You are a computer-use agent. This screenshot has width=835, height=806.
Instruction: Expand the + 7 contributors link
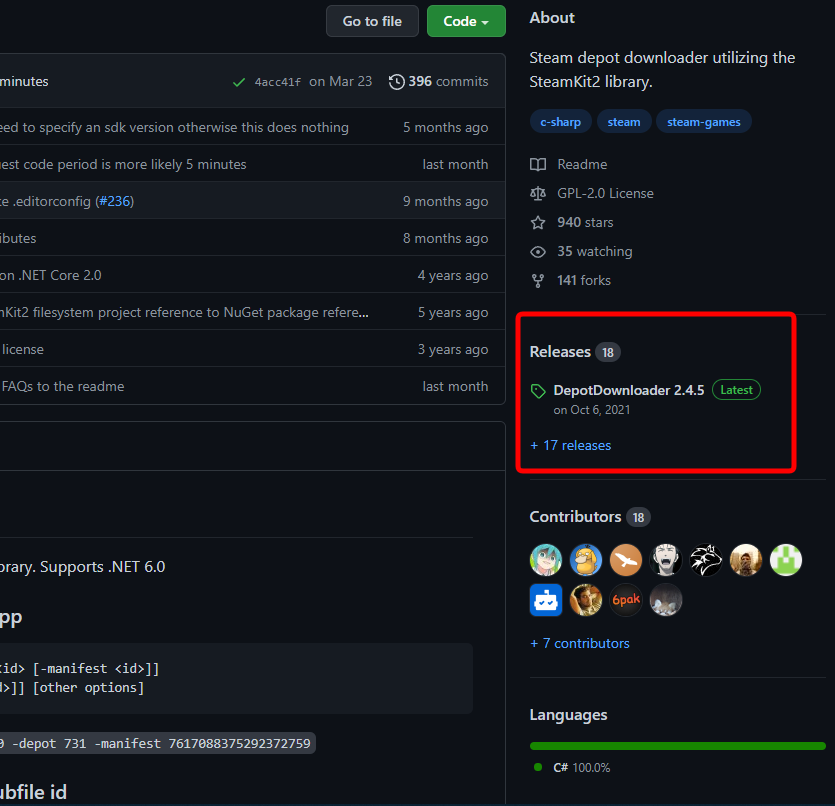[580, 643]
